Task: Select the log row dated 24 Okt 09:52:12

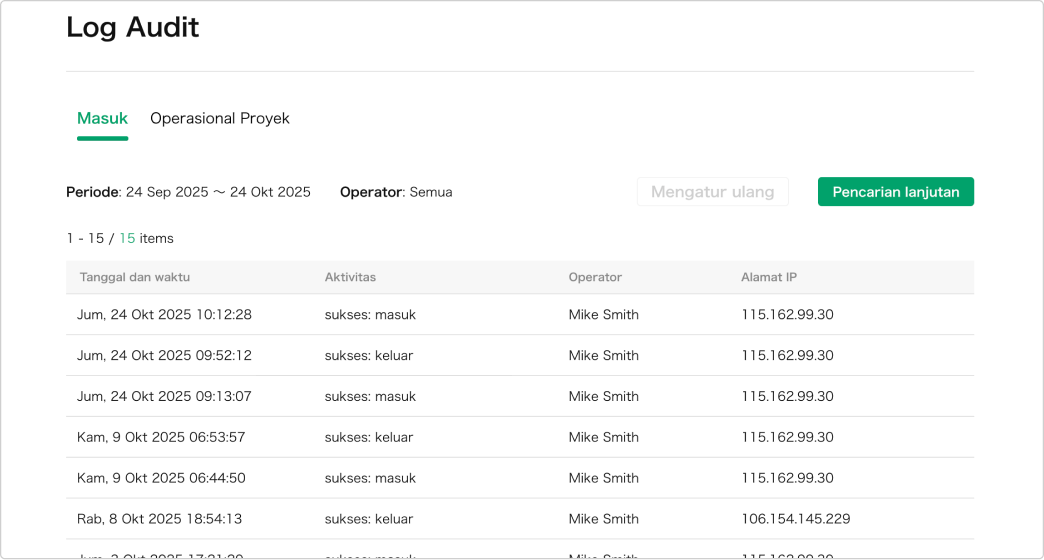Action: pyautogui.click(x=164, y=356)
